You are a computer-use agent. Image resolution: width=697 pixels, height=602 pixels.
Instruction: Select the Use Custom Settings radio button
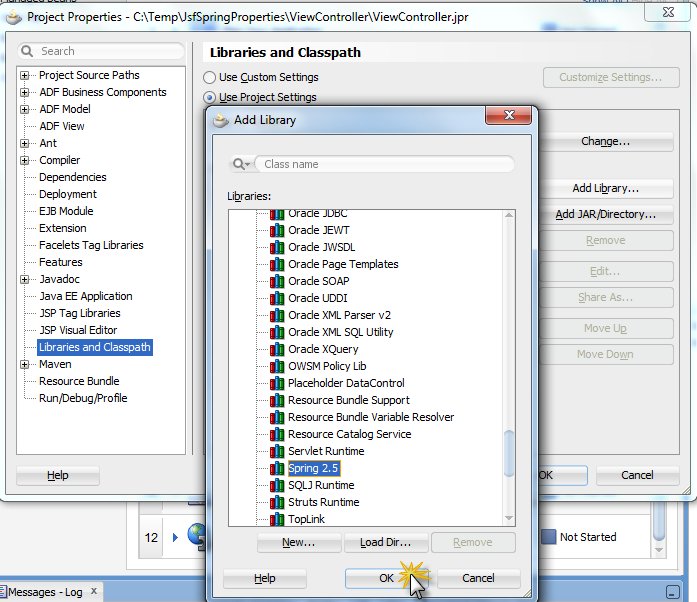click(x=209, y=78)
